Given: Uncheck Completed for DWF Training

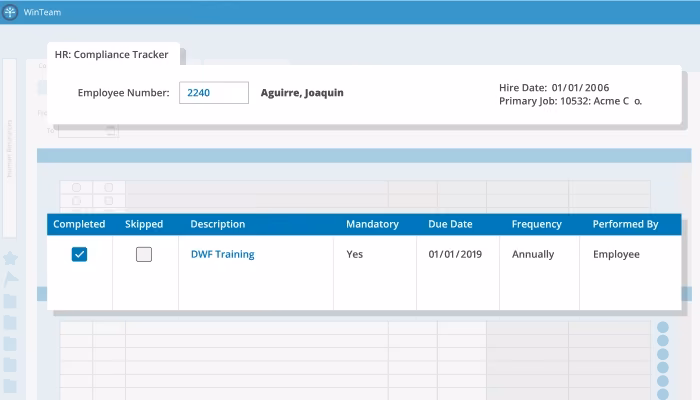Looking at the screenshot, I should coord(79,254).
